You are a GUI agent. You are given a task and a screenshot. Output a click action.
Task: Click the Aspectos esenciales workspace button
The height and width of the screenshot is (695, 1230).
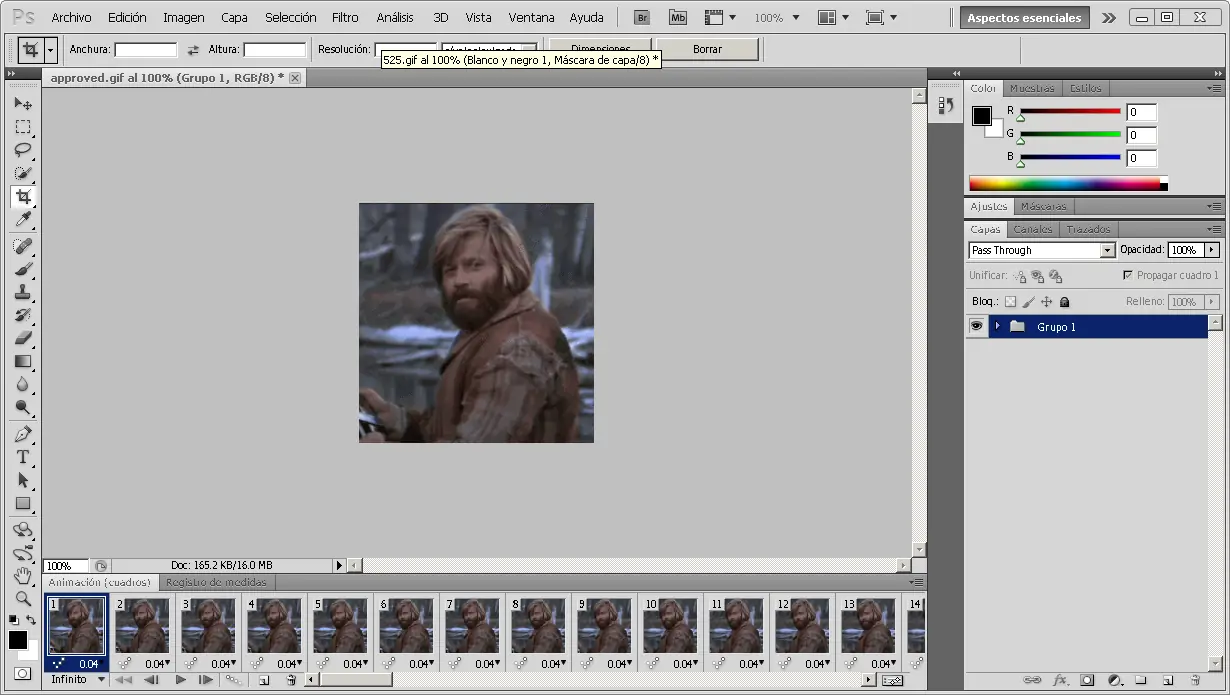(x=1023, y=18)
